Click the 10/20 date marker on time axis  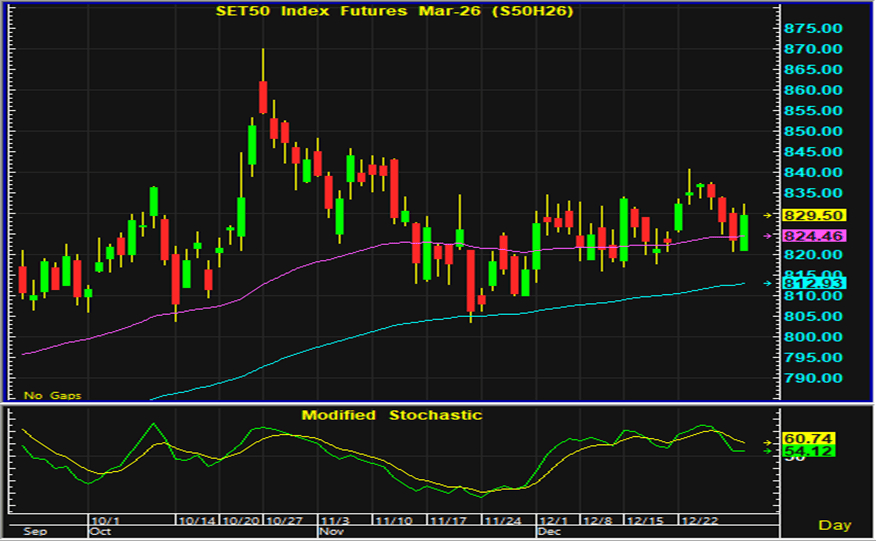(242, 521)
